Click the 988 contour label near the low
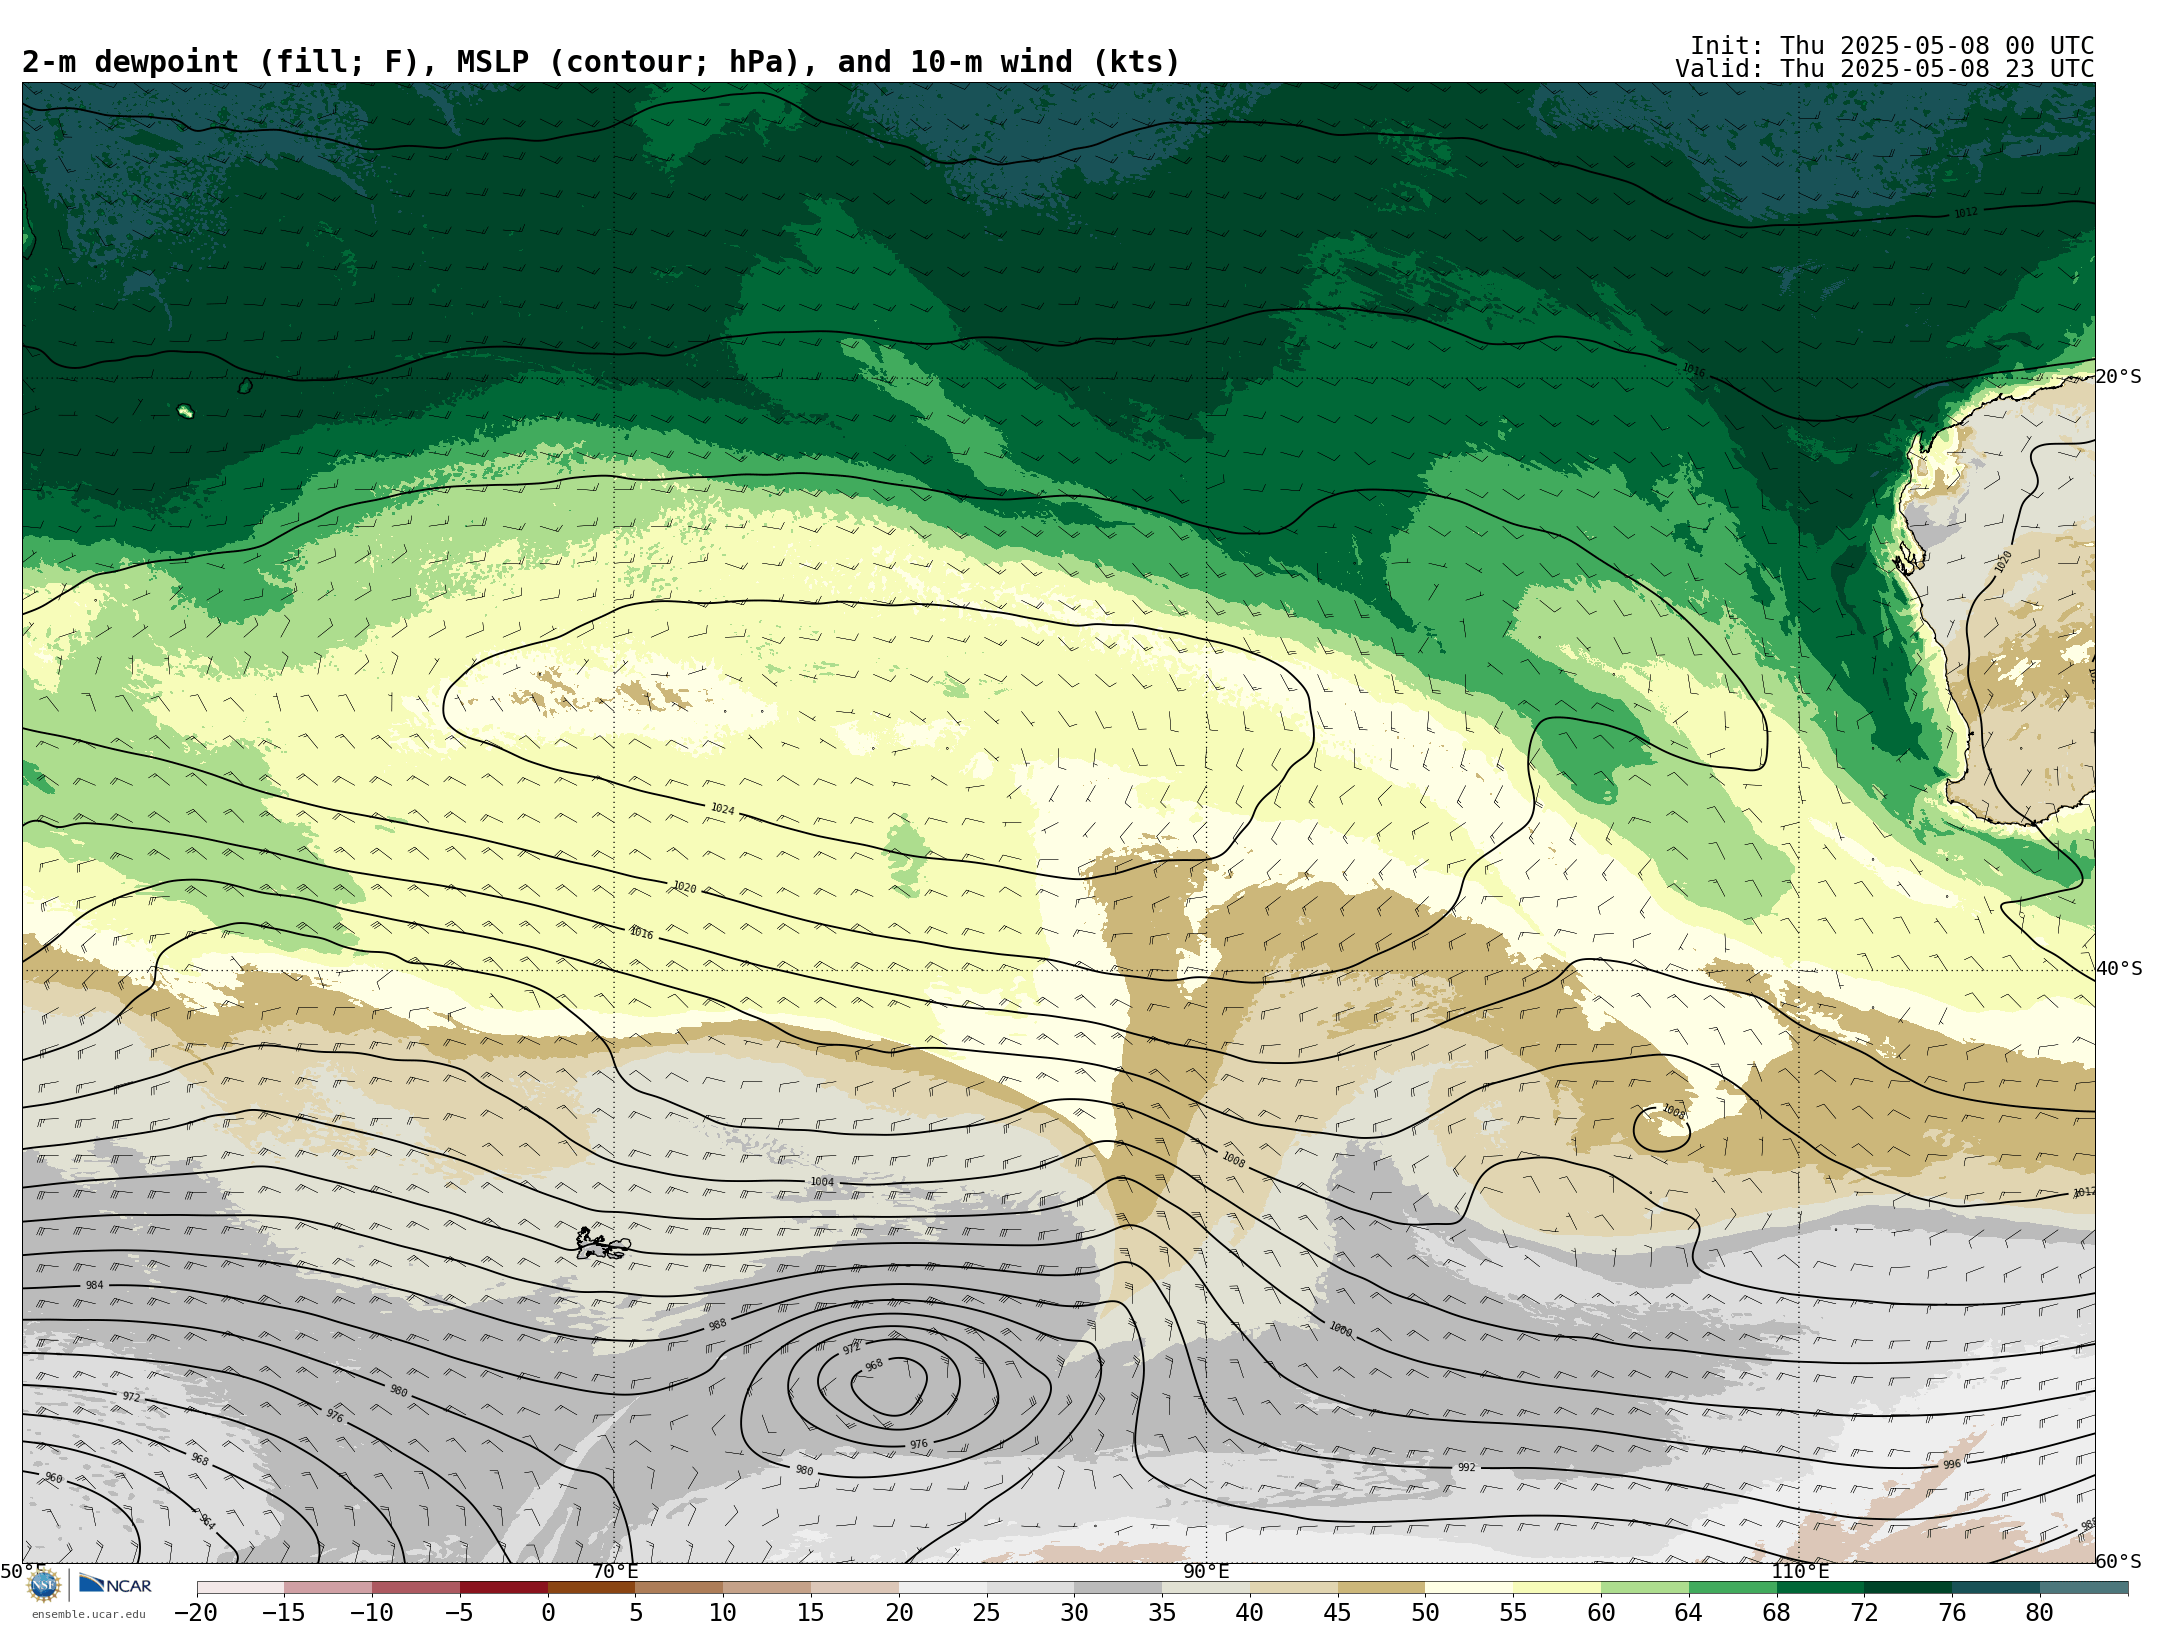The width and height of the screenshot is (2160, 1626). pyautogui.click(x=717, y=1324)
